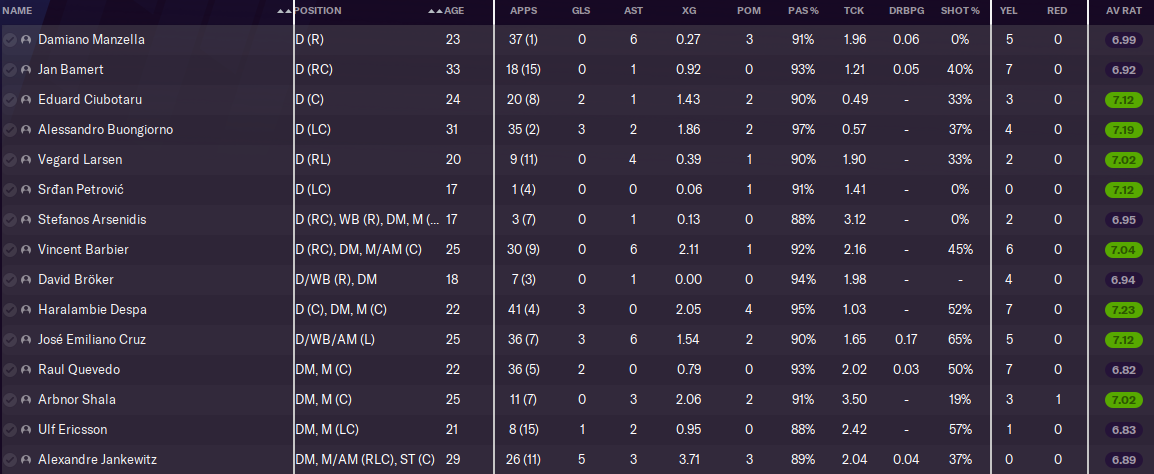Click the XG column header
1154x474 pixels.
689,11
